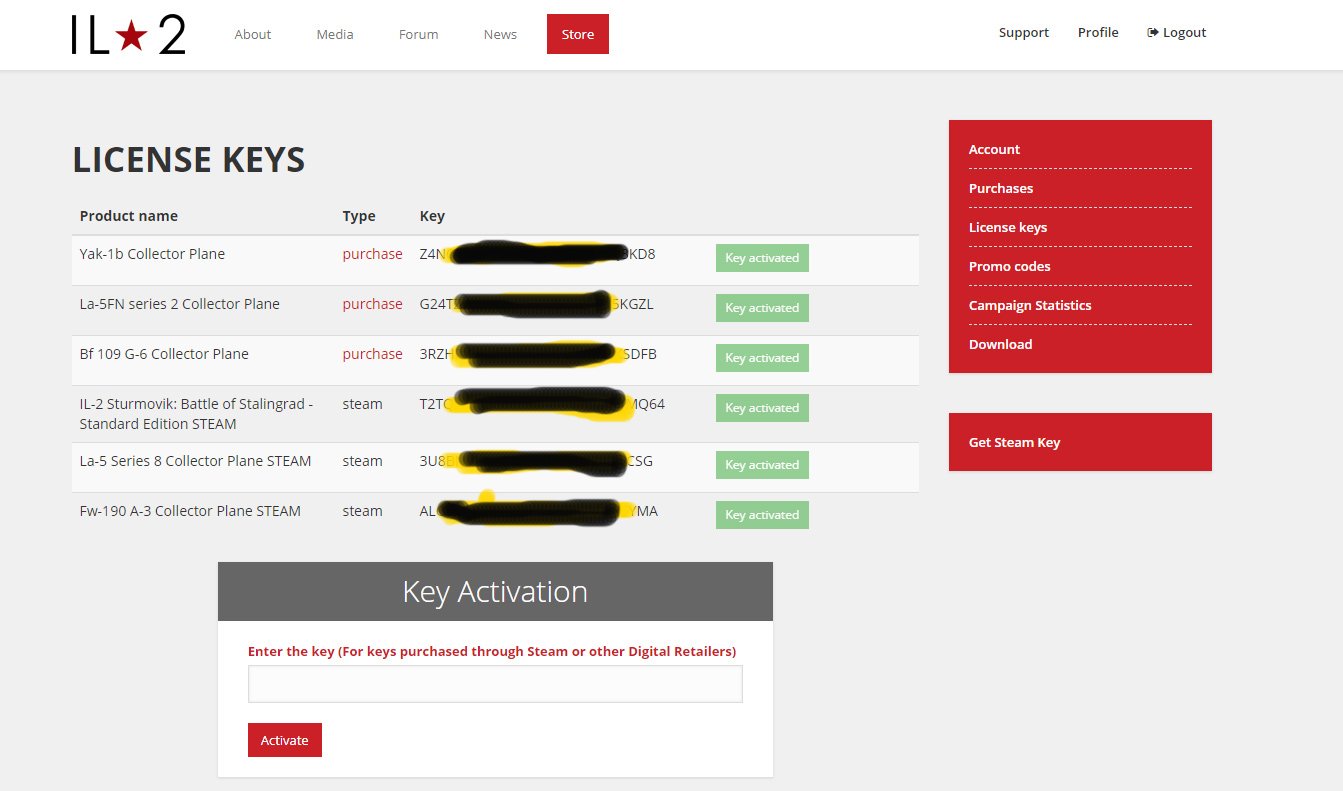Focus the key entry input field
Viewport: 1343px width, 791px height.
(x=495, y=684)
